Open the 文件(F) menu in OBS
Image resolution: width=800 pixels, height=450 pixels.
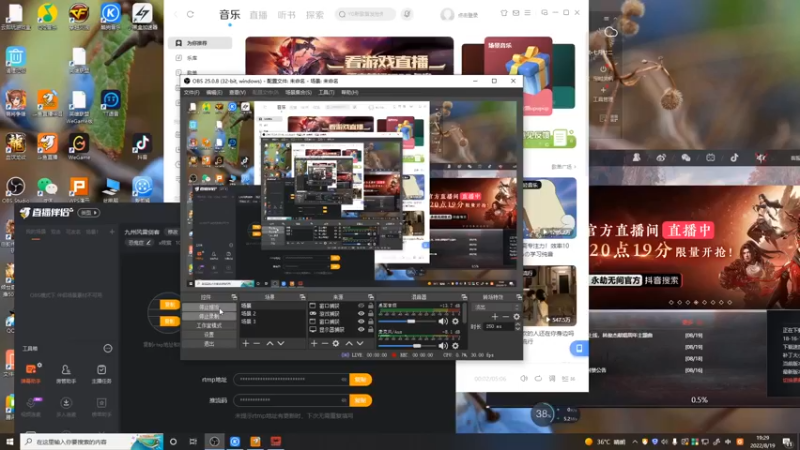tap(191, 92)
